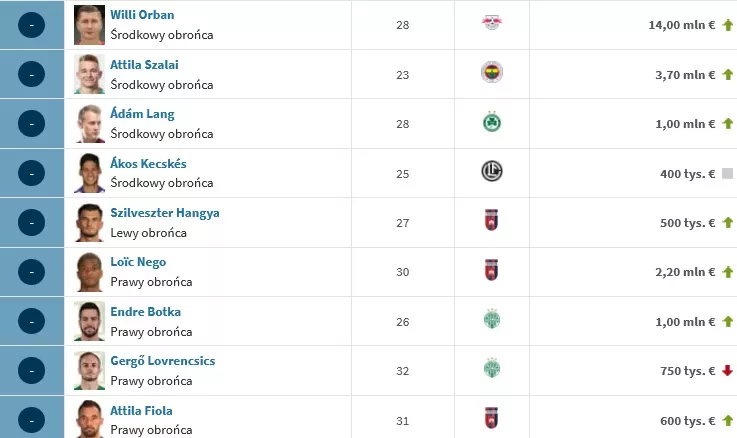The image size is (737, 438).
Task: Open Willi Orban player profile
Action: click(142, 15)
